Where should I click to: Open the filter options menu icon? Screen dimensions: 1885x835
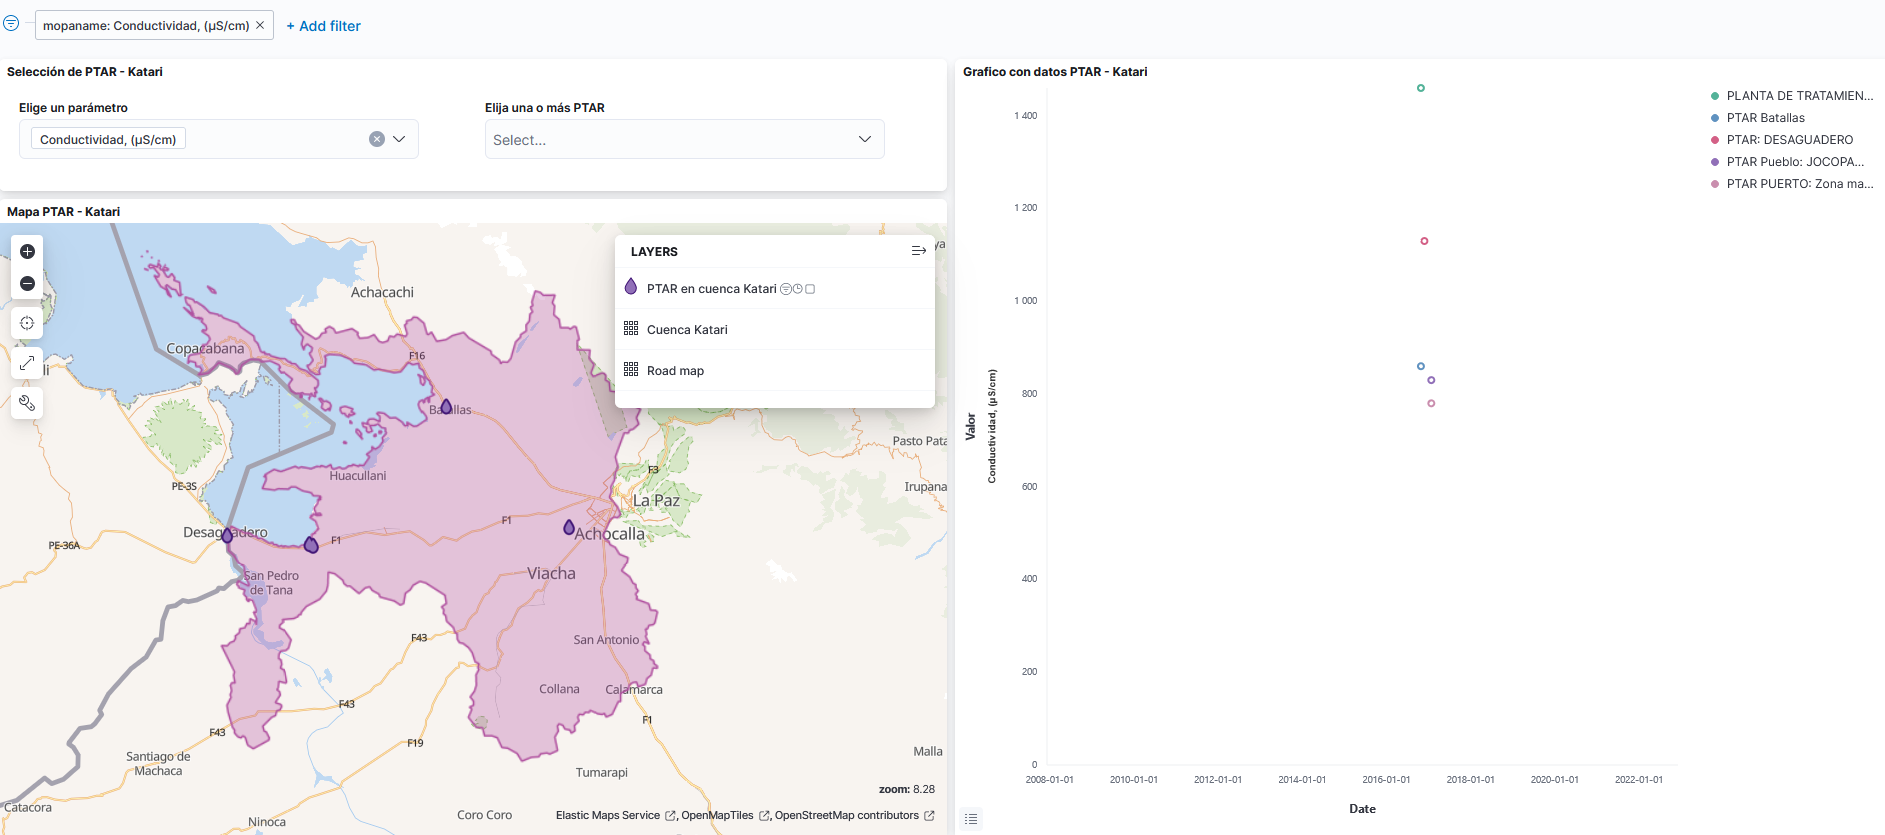tap(11, 23)
